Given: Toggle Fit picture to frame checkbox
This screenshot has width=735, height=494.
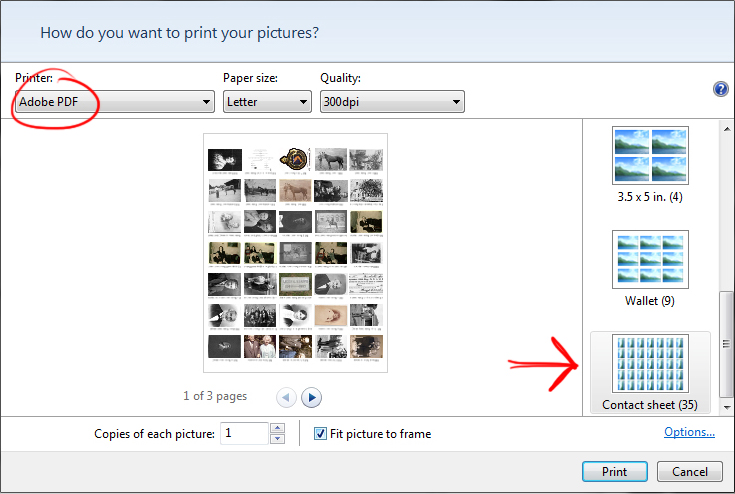Looking at the screenshot, I should tap(320, 434).
